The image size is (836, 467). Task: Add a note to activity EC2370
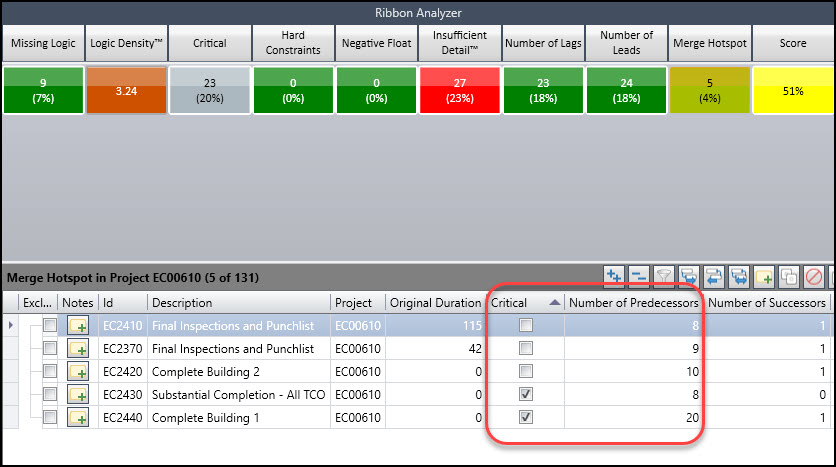[78, 349]
